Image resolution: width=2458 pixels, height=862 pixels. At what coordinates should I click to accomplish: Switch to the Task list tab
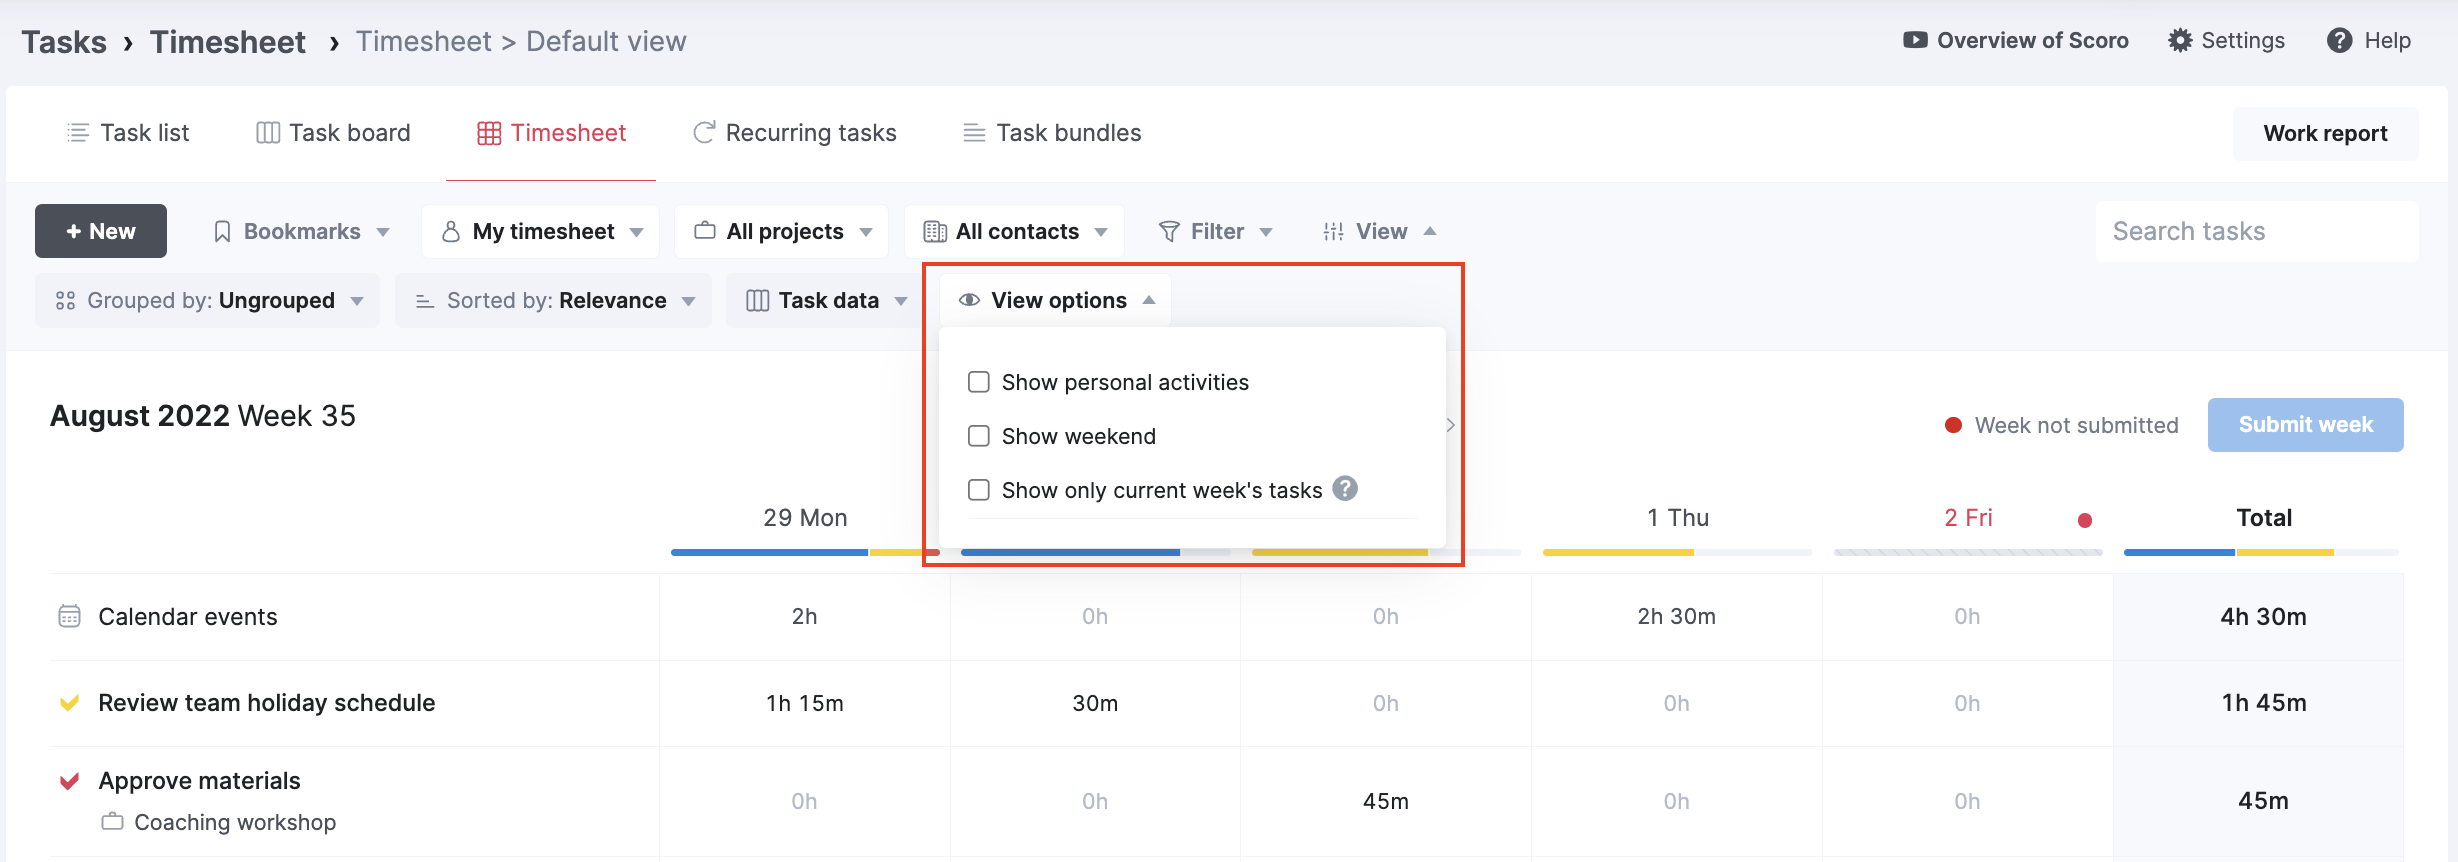pyautogui.click(x=128, y=132)
